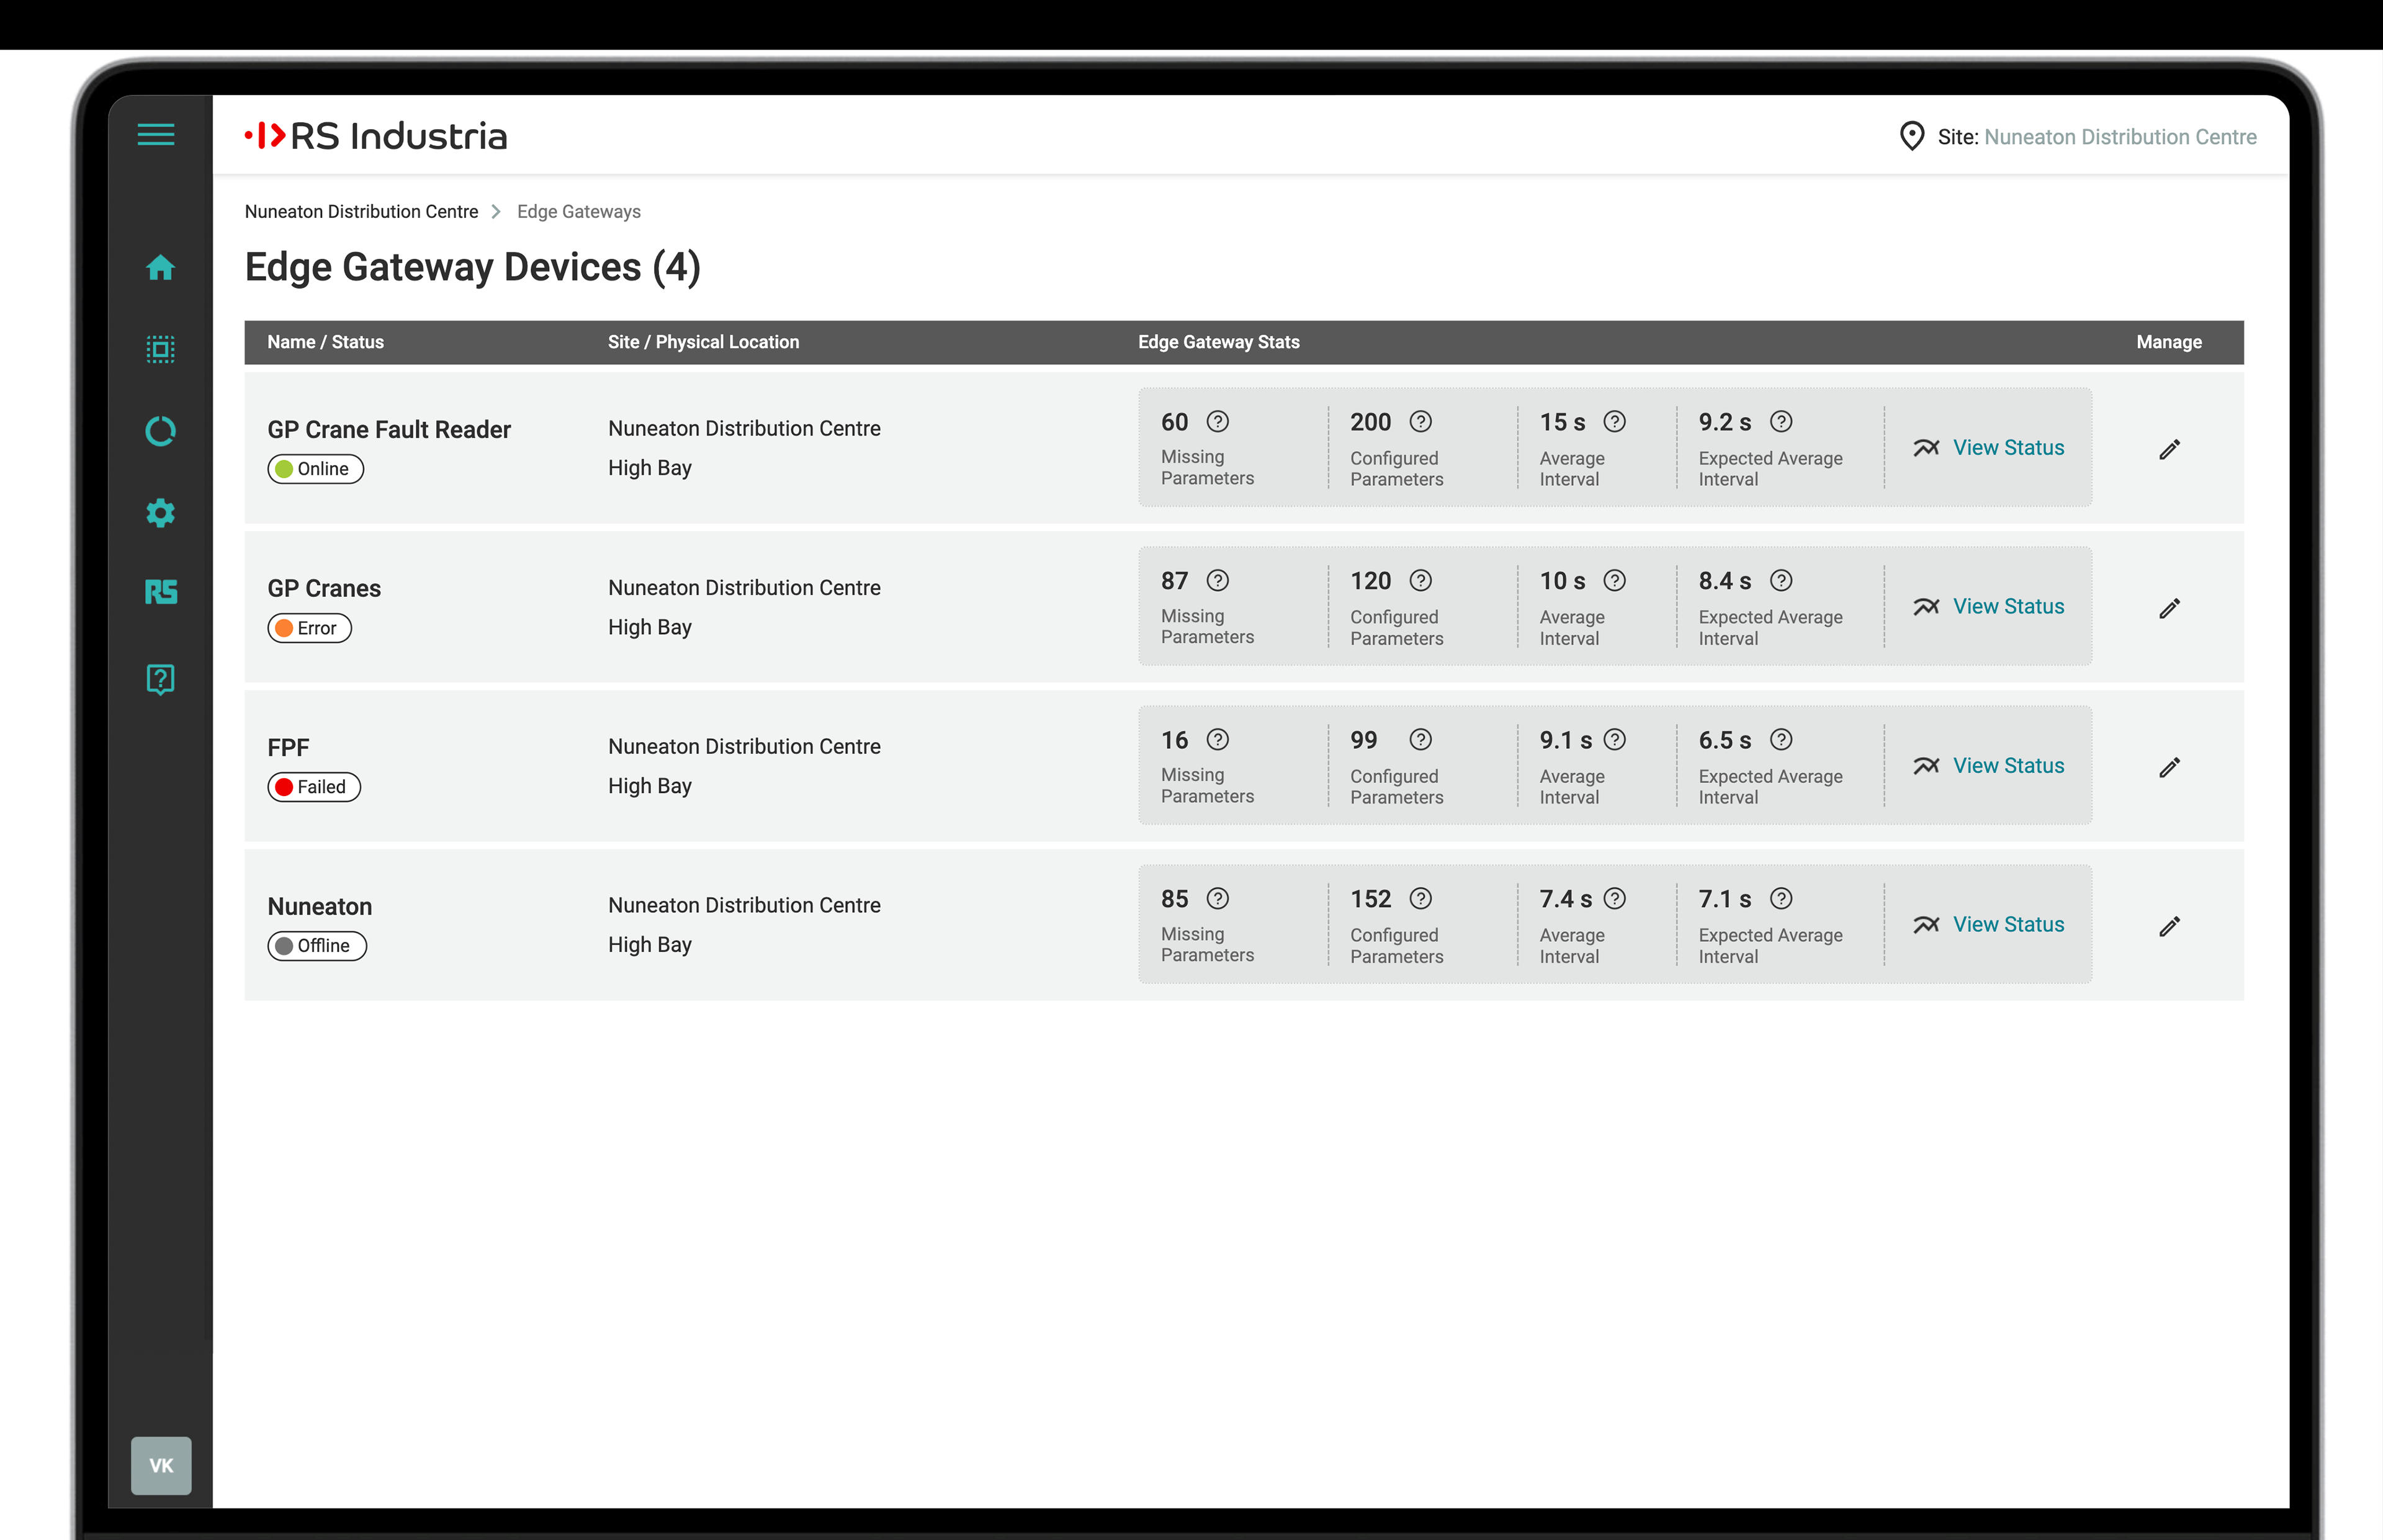Click the RS logo sidebar icon
The width and height of the screenshot is (2383, 1540).
pyautogui.click(x=160, y=592)
